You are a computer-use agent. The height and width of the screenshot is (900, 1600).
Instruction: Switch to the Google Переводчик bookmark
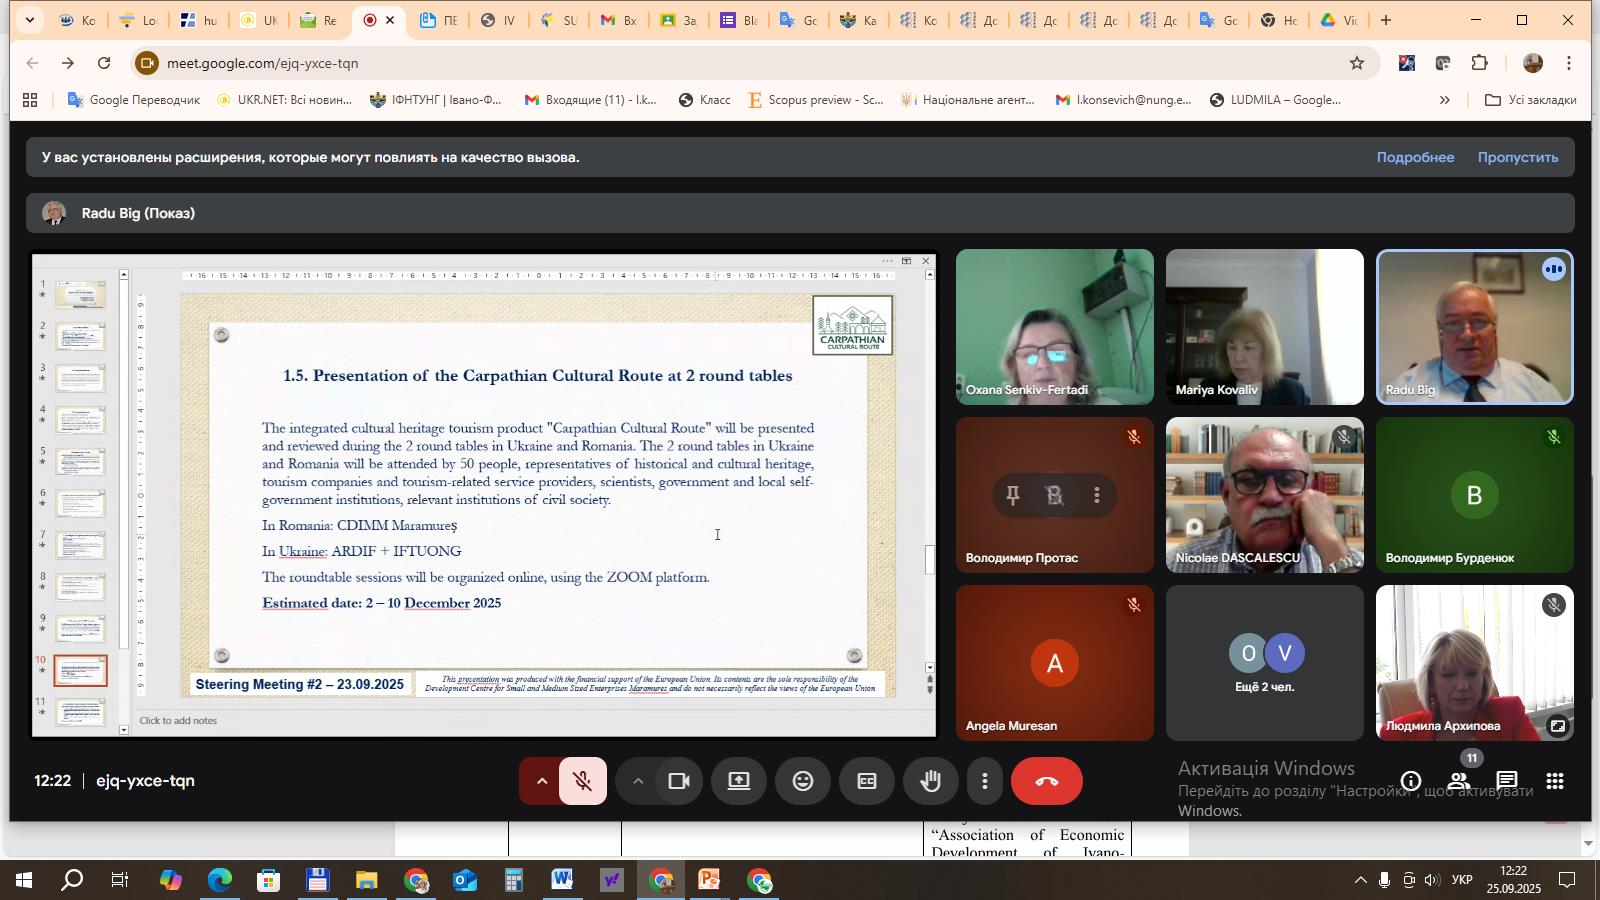(x=134, y=100)
